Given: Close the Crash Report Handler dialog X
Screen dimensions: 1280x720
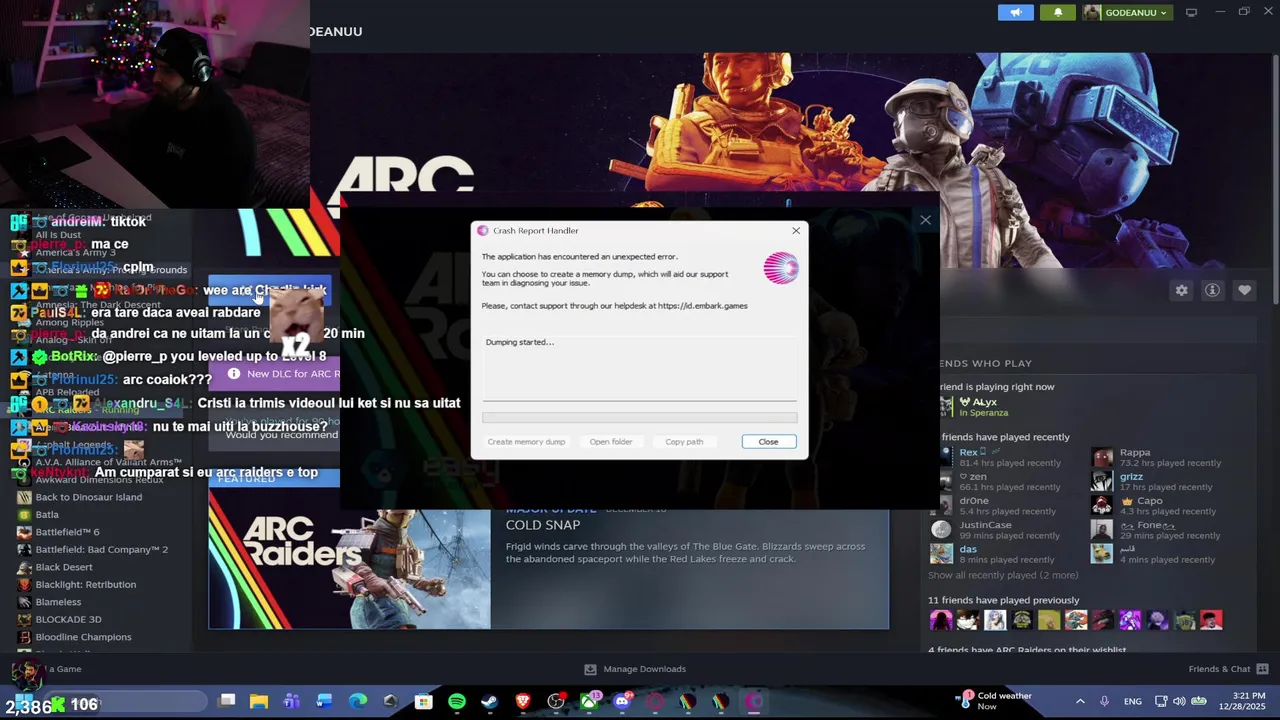Looking at the screenshot, I should pyautogui.click(x=796, y=231).
